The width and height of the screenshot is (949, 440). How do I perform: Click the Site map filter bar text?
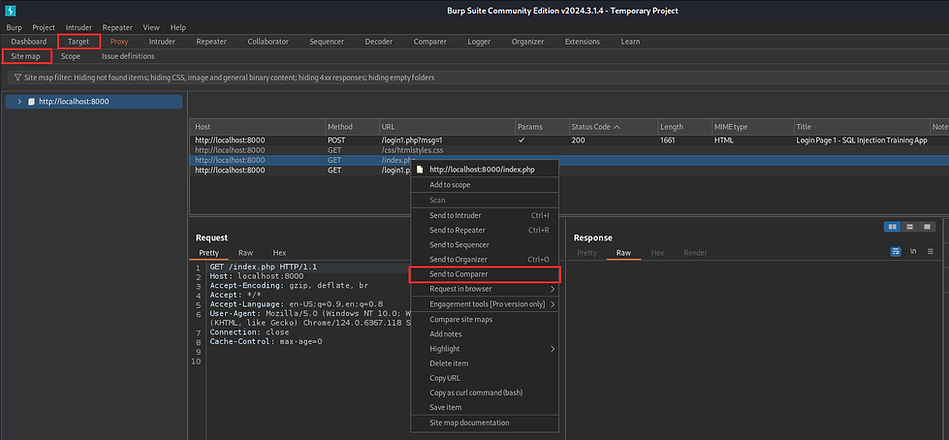point(229,77)
